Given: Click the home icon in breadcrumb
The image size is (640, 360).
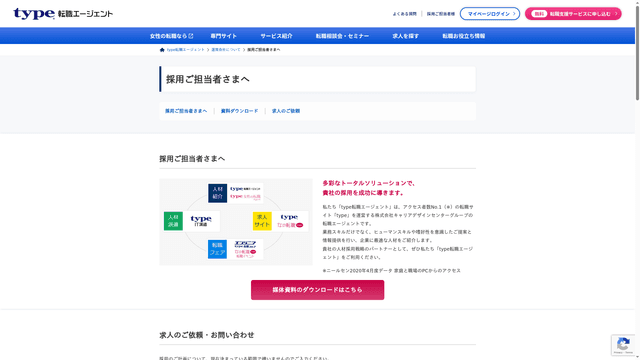Looking at the screenshot, I should 162,50.
